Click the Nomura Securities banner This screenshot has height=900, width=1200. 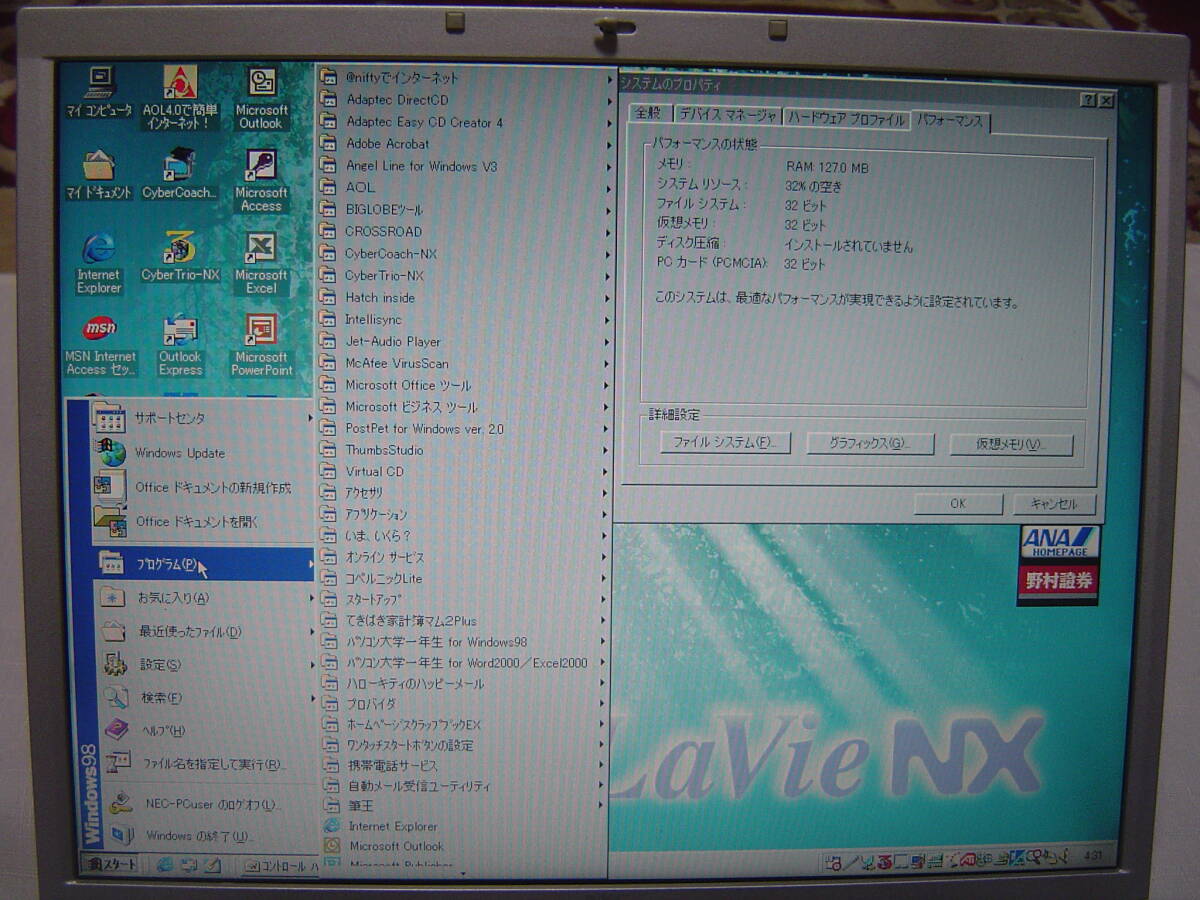tap(1059, 583)
